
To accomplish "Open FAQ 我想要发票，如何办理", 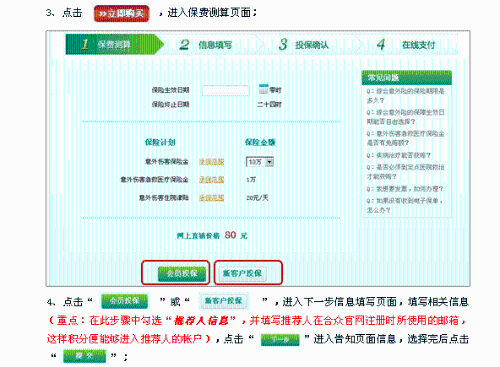I will 405,189.
